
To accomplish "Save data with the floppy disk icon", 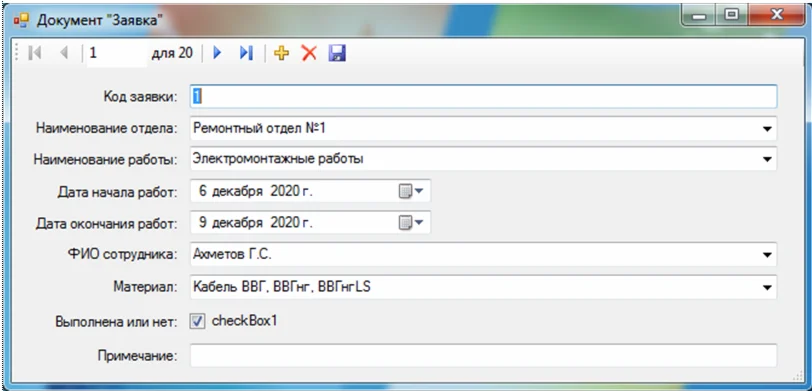I will click(337, 53).
